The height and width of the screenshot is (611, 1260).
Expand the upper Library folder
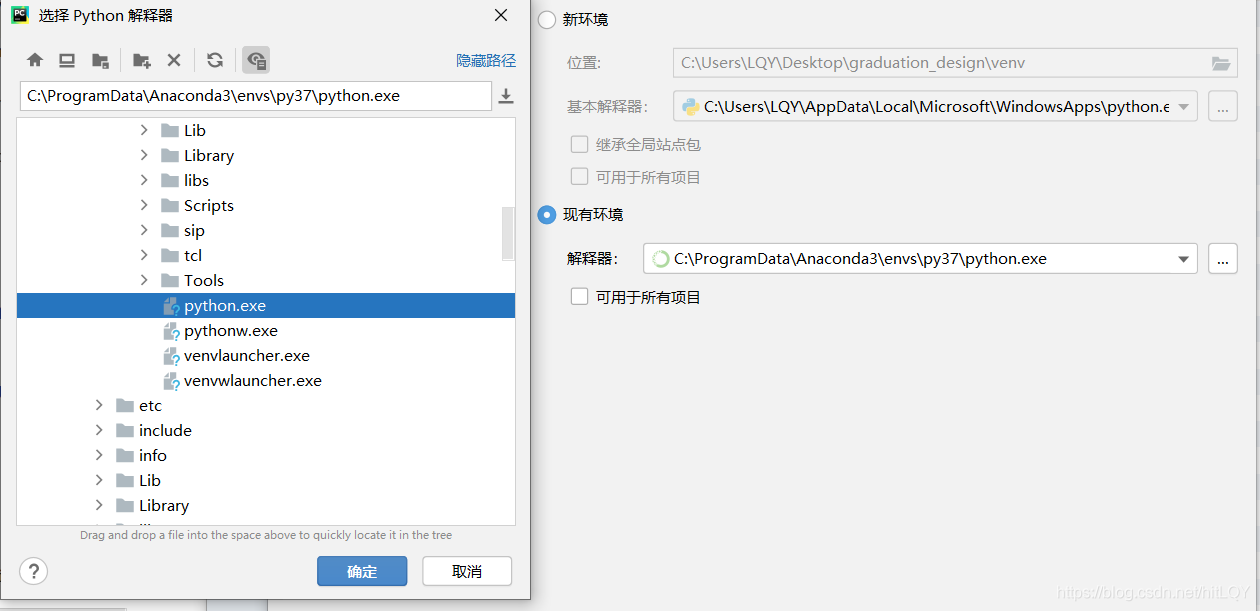[144, 155]
